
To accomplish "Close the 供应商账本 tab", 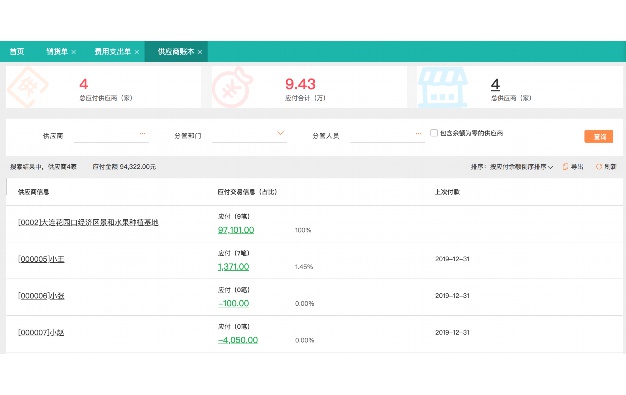I will 200,52.
